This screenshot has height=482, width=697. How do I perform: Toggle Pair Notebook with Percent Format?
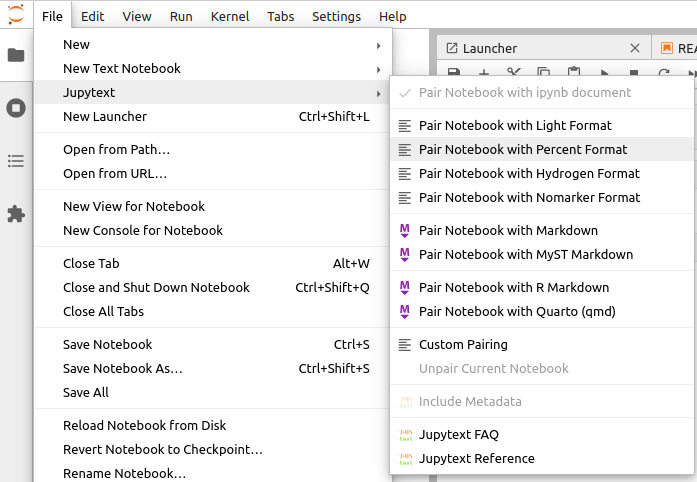click(542, 149)
